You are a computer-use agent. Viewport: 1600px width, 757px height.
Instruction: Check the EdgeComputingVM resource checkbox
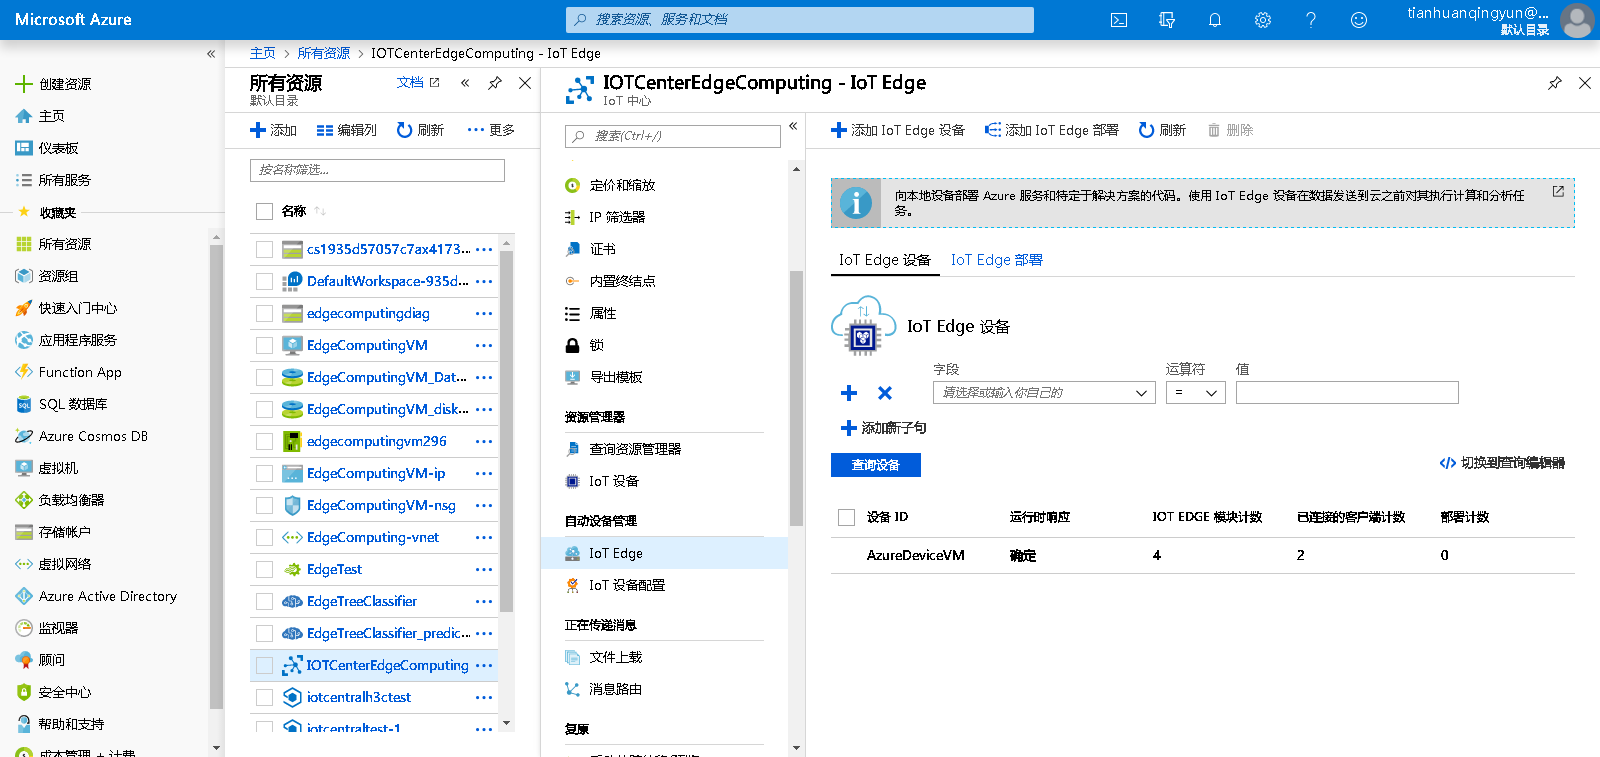[x=264, y=345]
